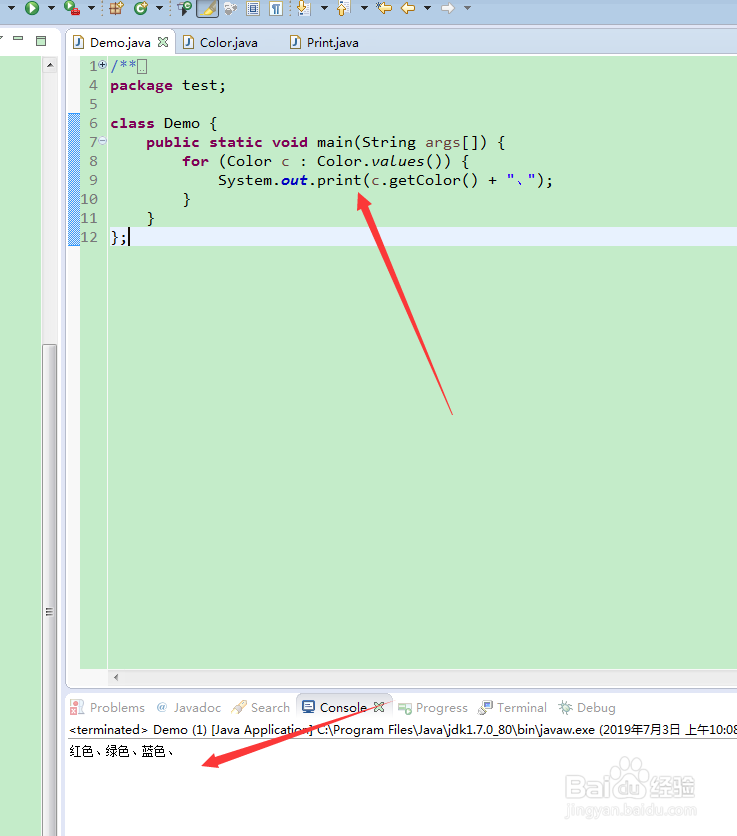Screen dimensions: 737x836
Task: Expand the folded comment on line 1
Action: (x=102, y=65)
